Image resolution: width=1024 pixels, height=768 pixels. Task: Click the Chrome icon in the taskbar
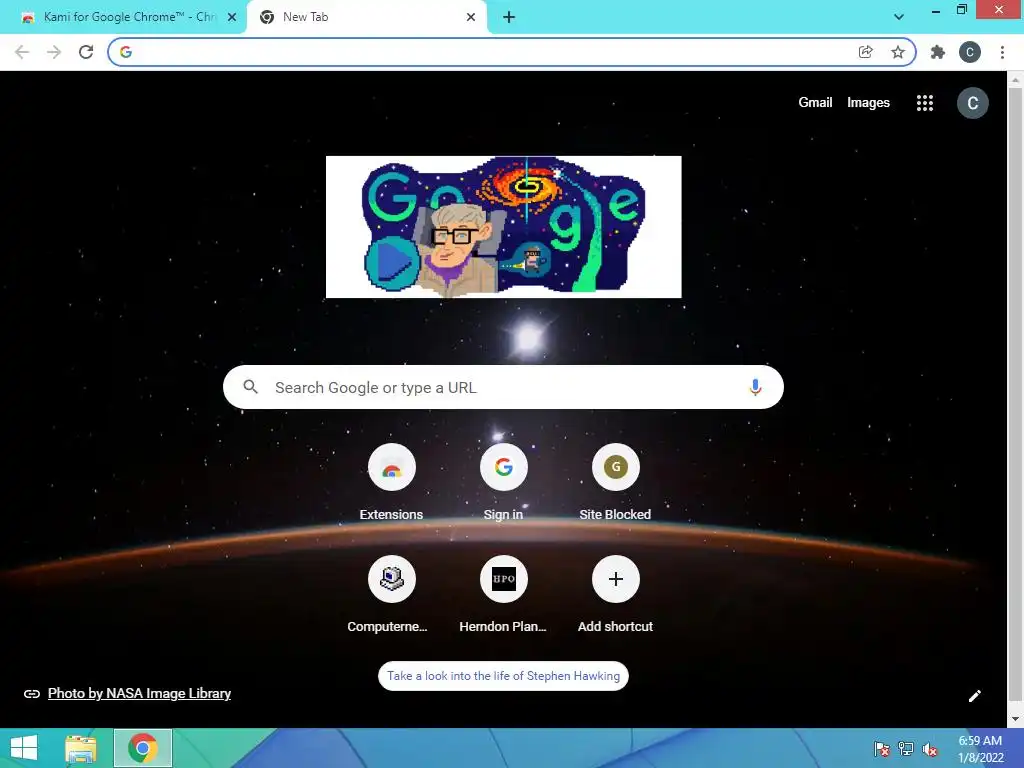[x=143, y=748]
